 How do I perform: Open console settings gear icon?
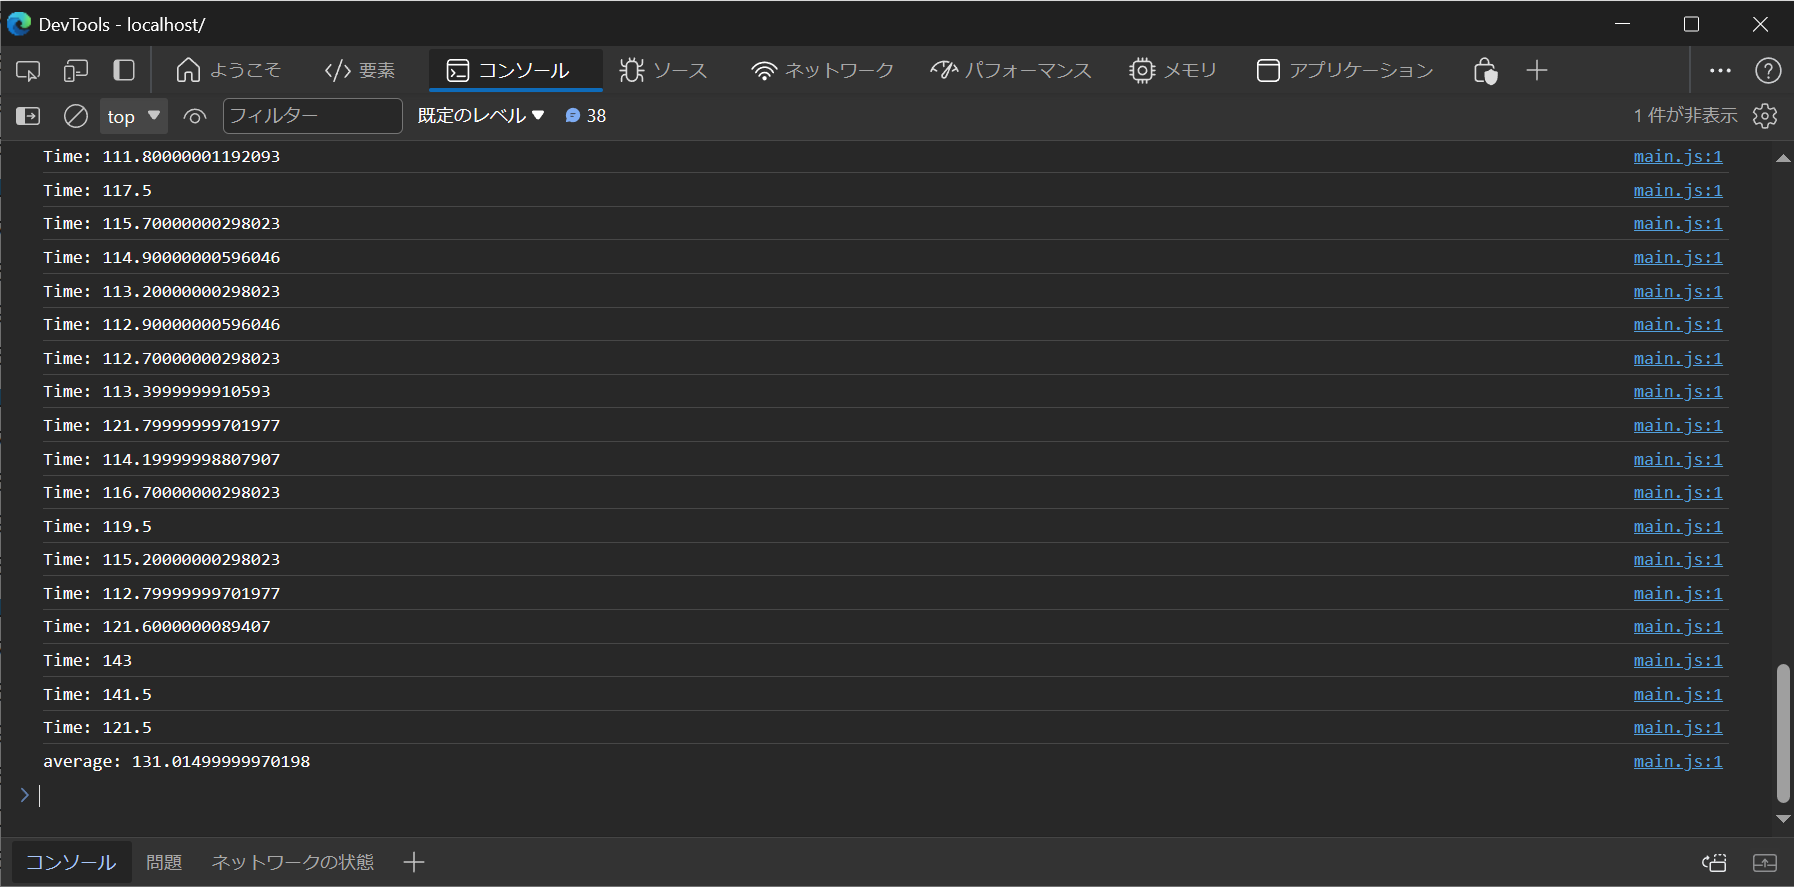(1765, 116)
